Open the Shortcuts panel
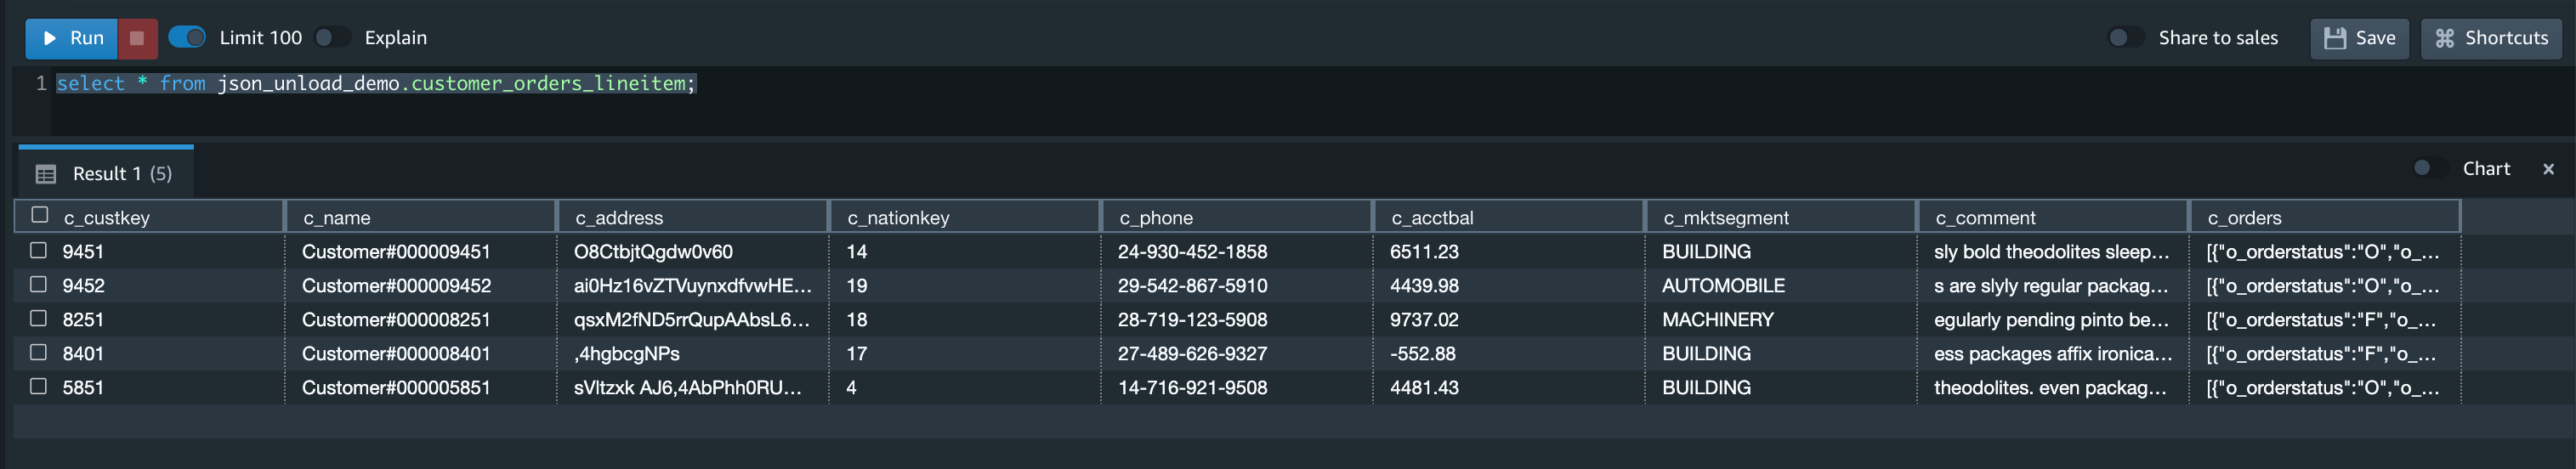Viewport: 2576px width, 469px height. [2490, 38]
